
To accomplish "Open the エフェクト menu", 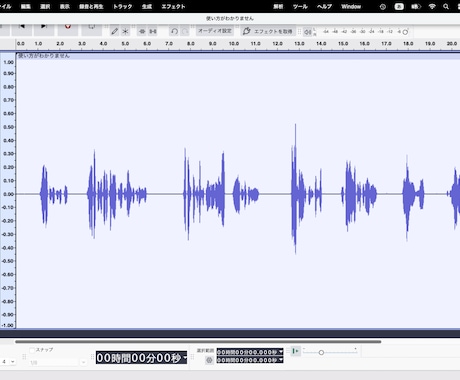I will click(x=173, y=6).
